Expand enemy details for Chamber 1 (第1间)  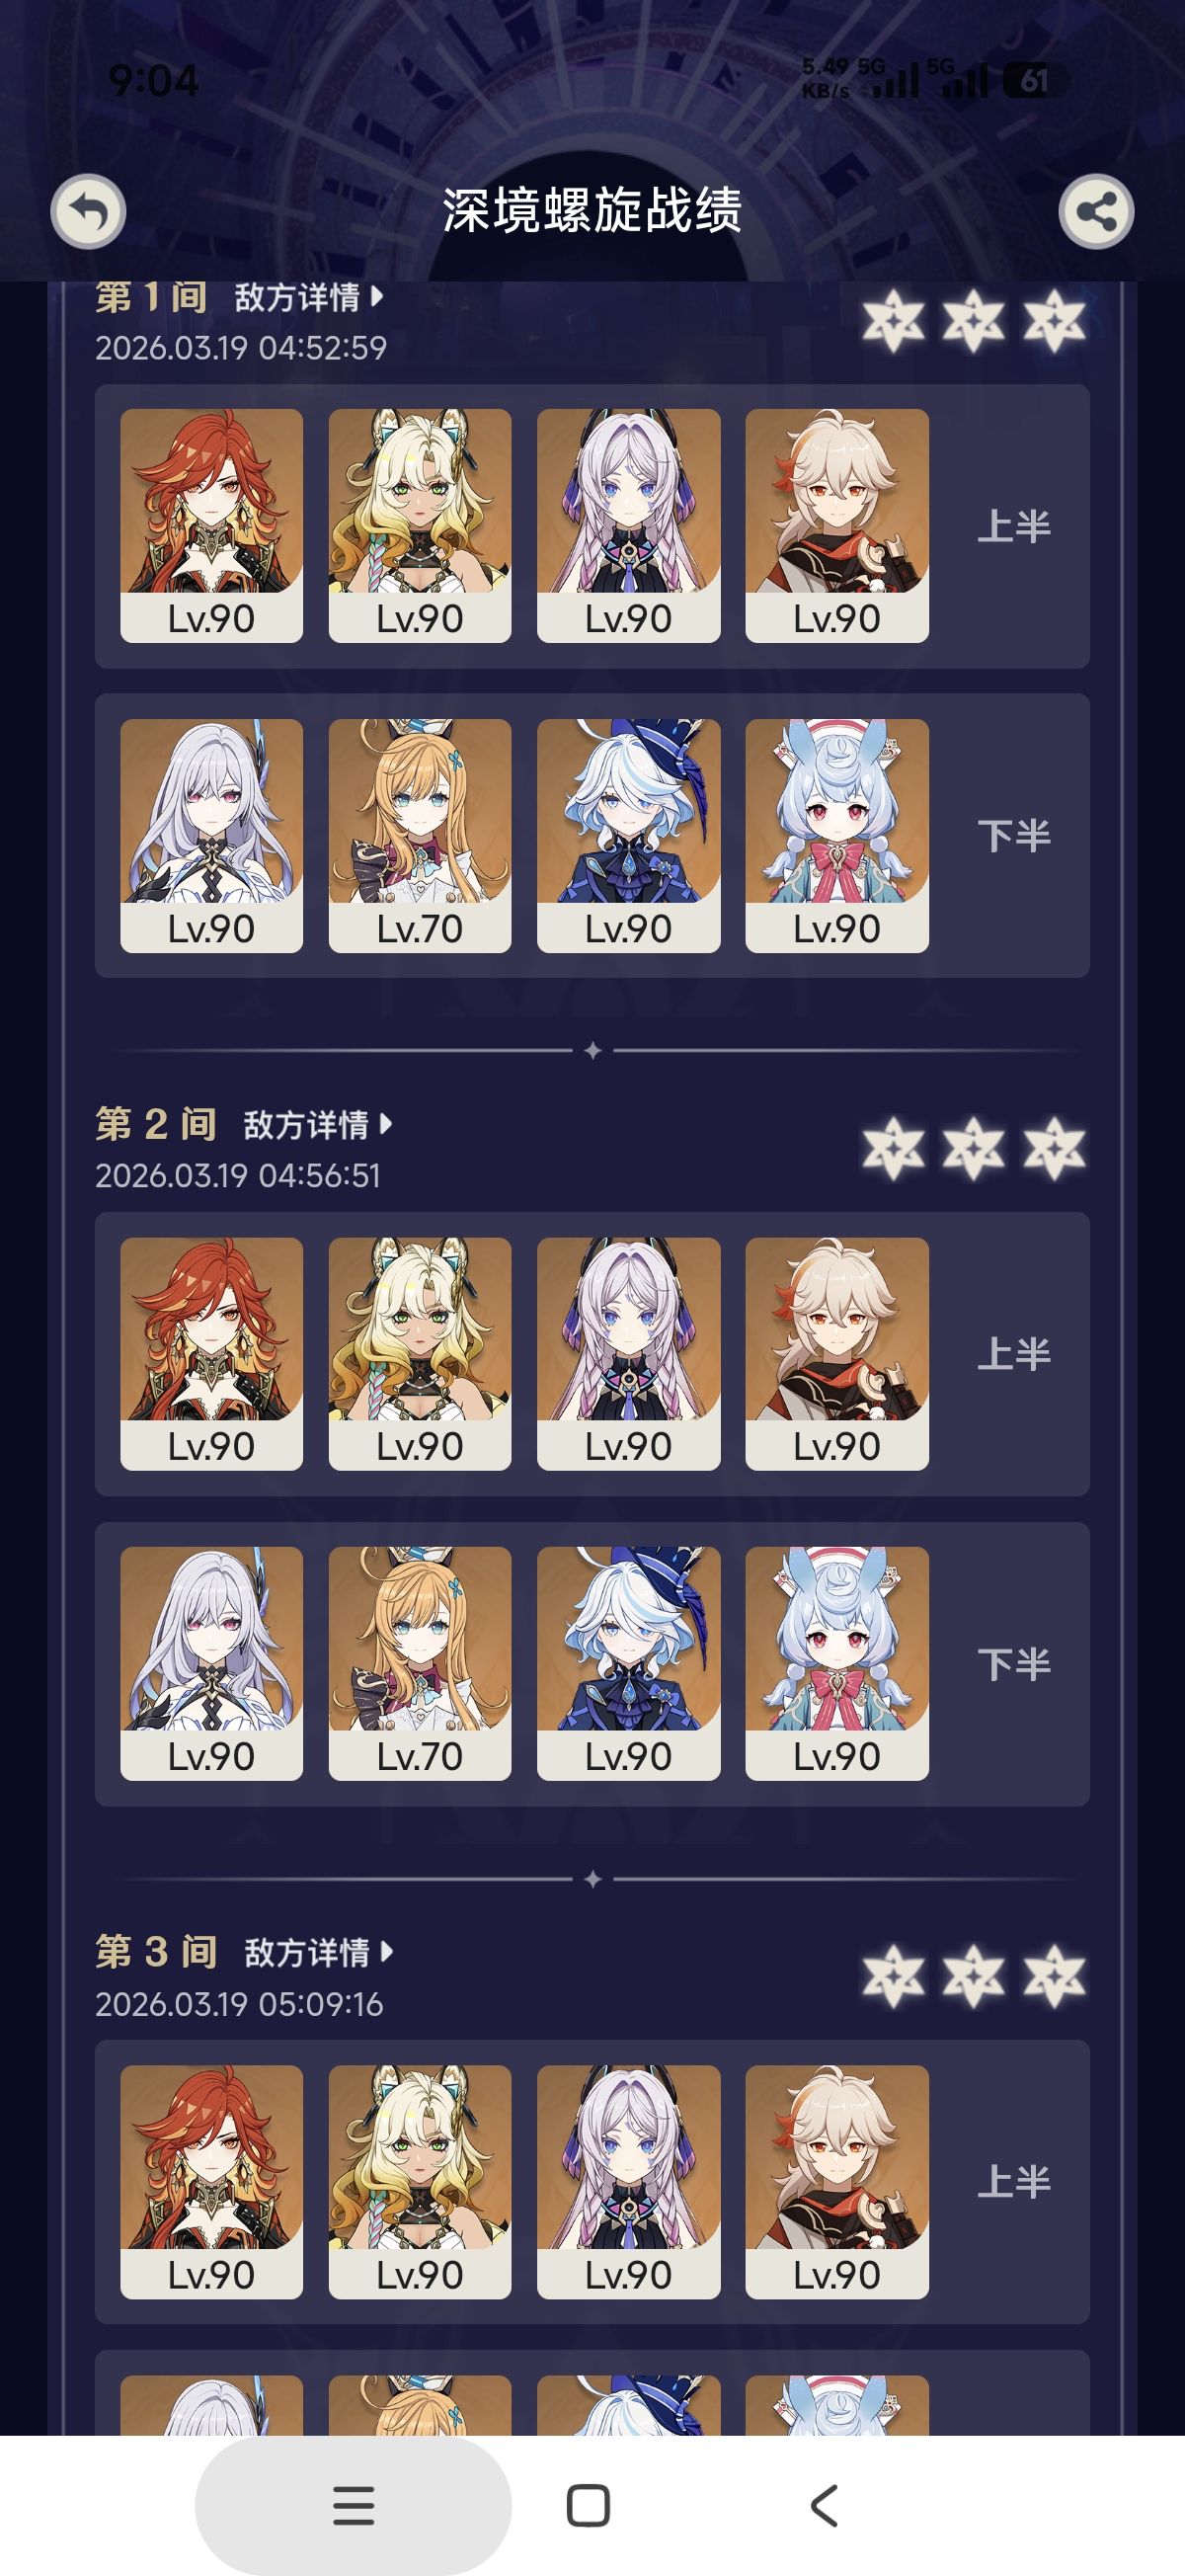(308, 297)
